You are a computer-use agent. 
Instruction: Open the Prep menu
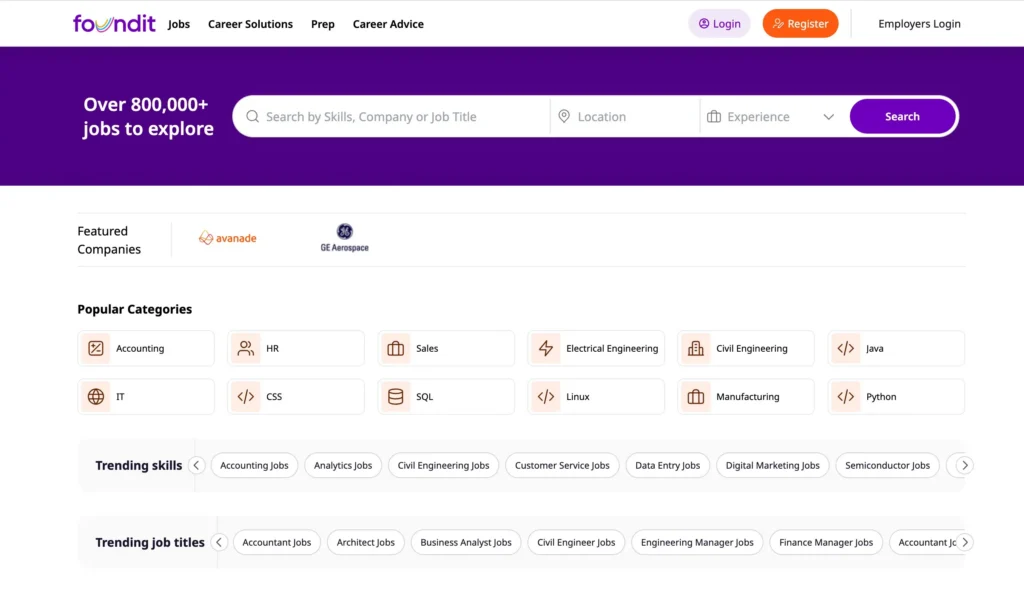[x=323, y=24]
